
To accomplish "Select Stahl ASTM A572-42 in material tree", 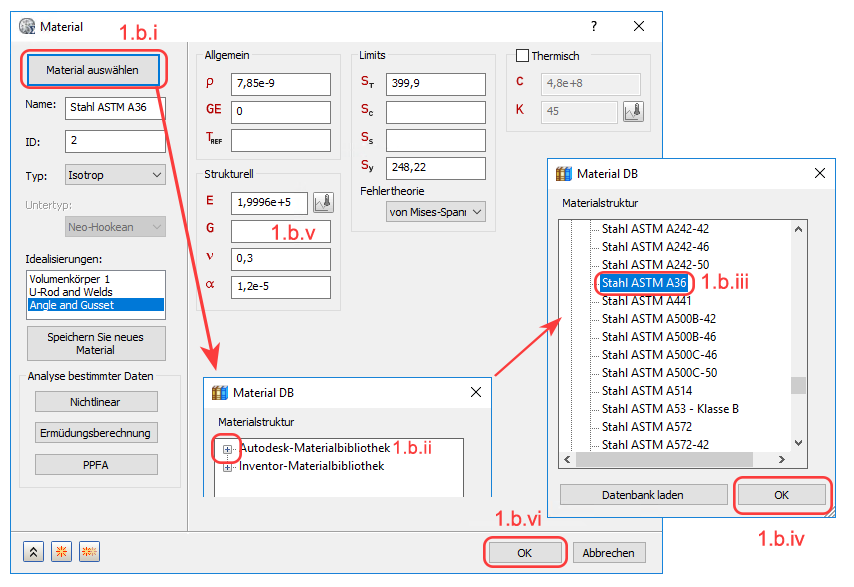I will click(655, 444).
